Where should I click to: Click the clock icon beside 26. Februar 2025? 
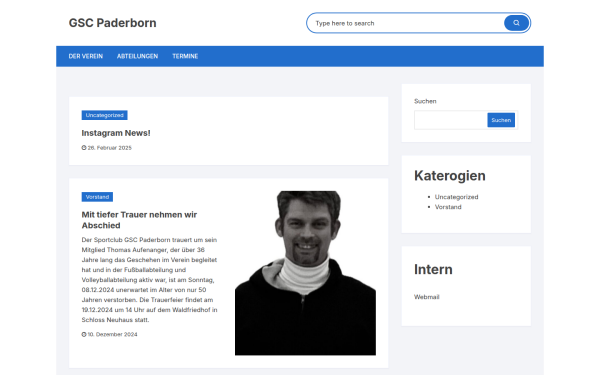click(x=84, y=148)
